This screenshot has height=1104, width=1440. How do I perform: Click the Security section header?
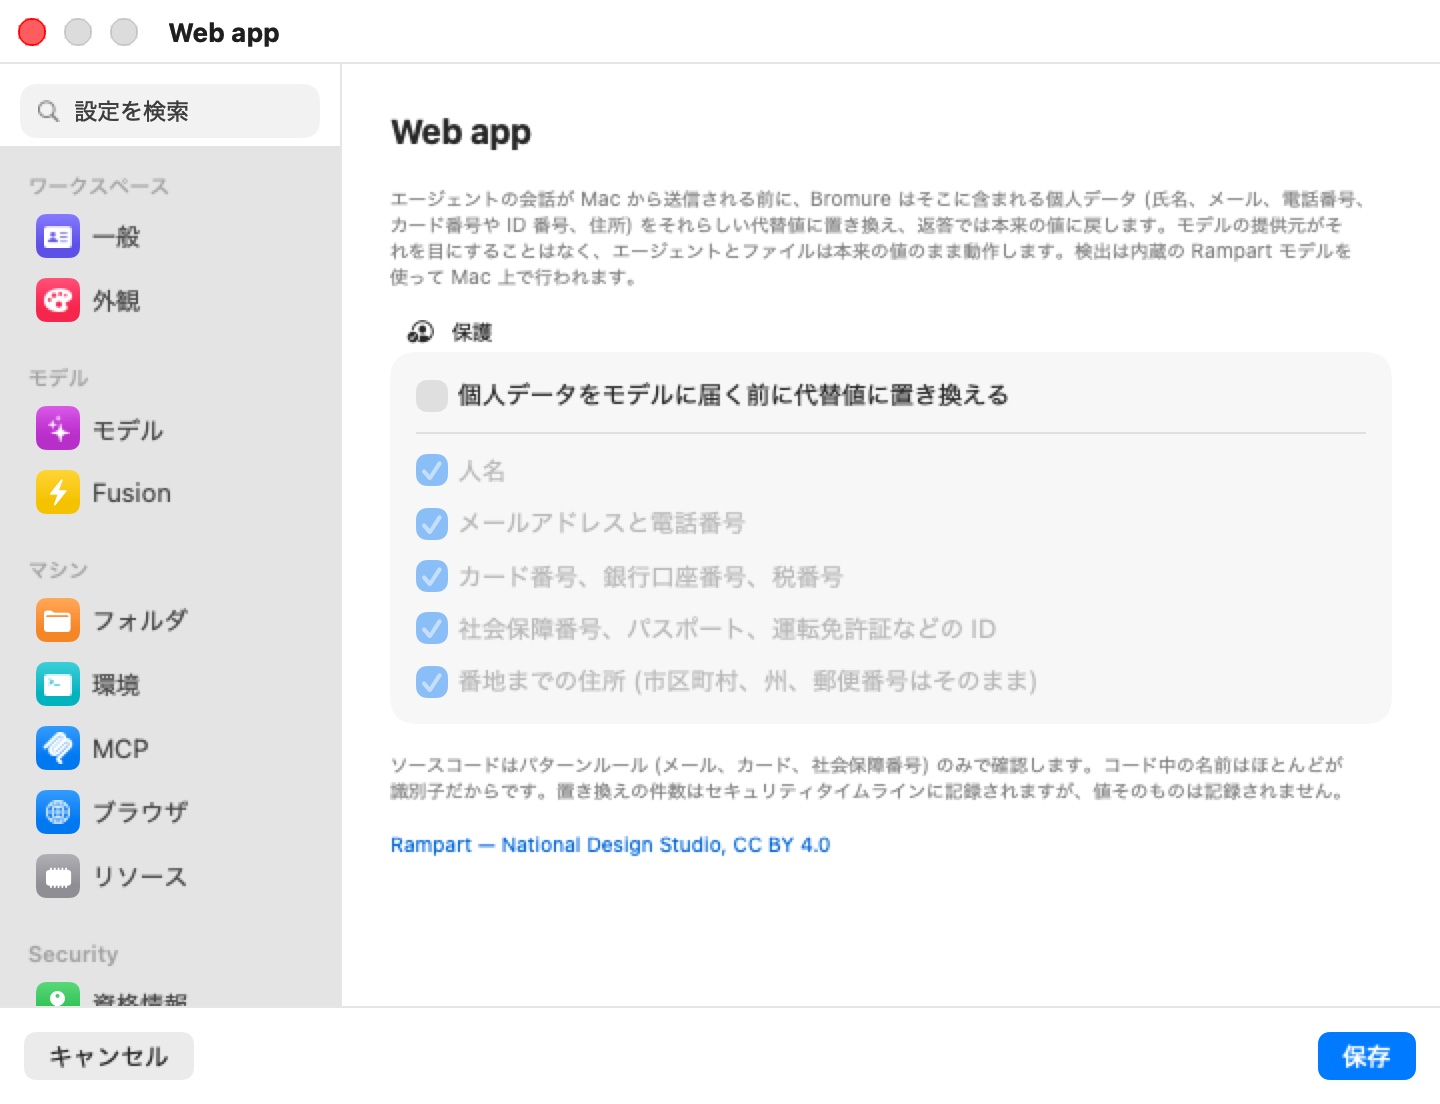pos(73,954)
